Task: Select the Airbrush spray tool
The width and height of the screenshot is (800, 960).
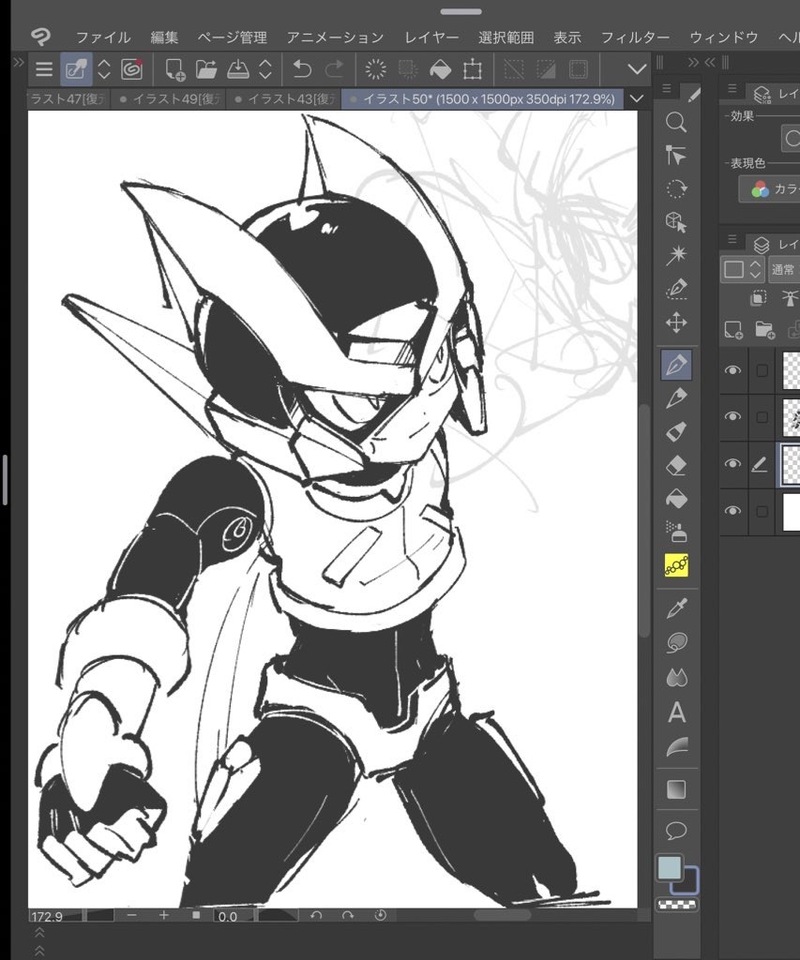Action: [x=676, y=531]
